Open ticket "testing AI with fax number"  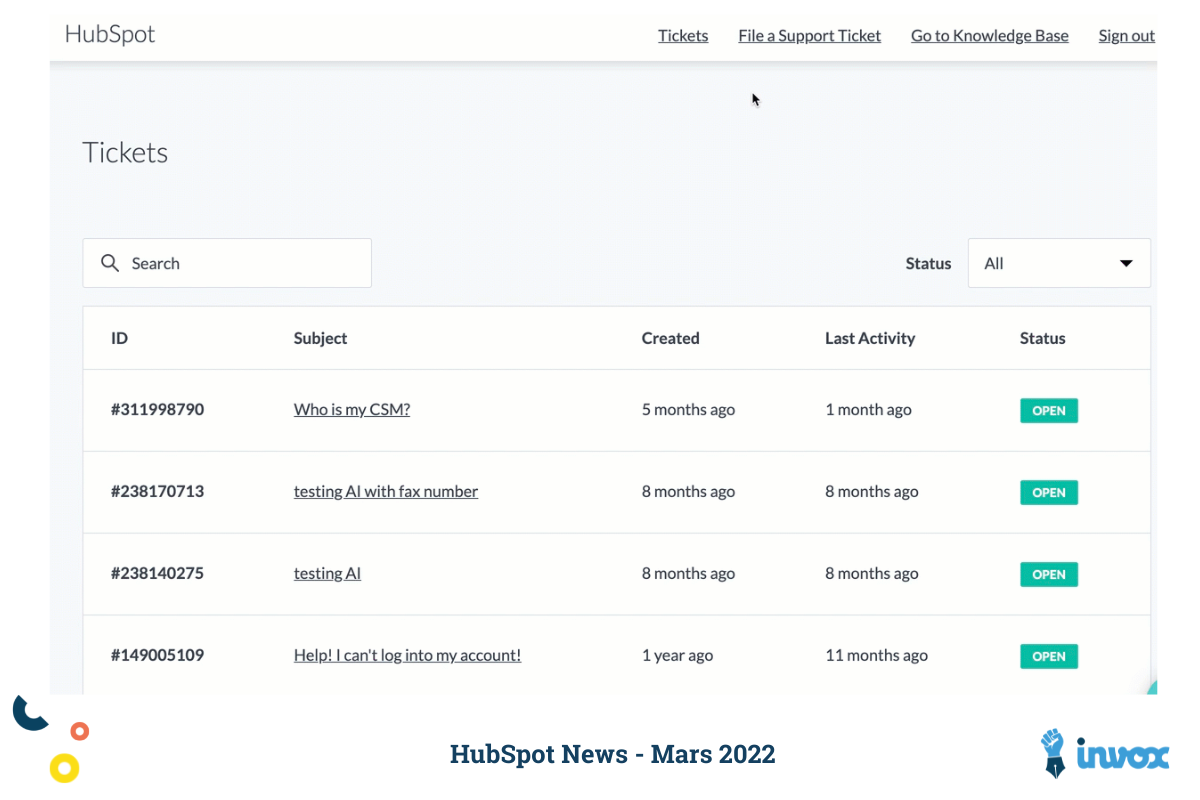(386, 492)
